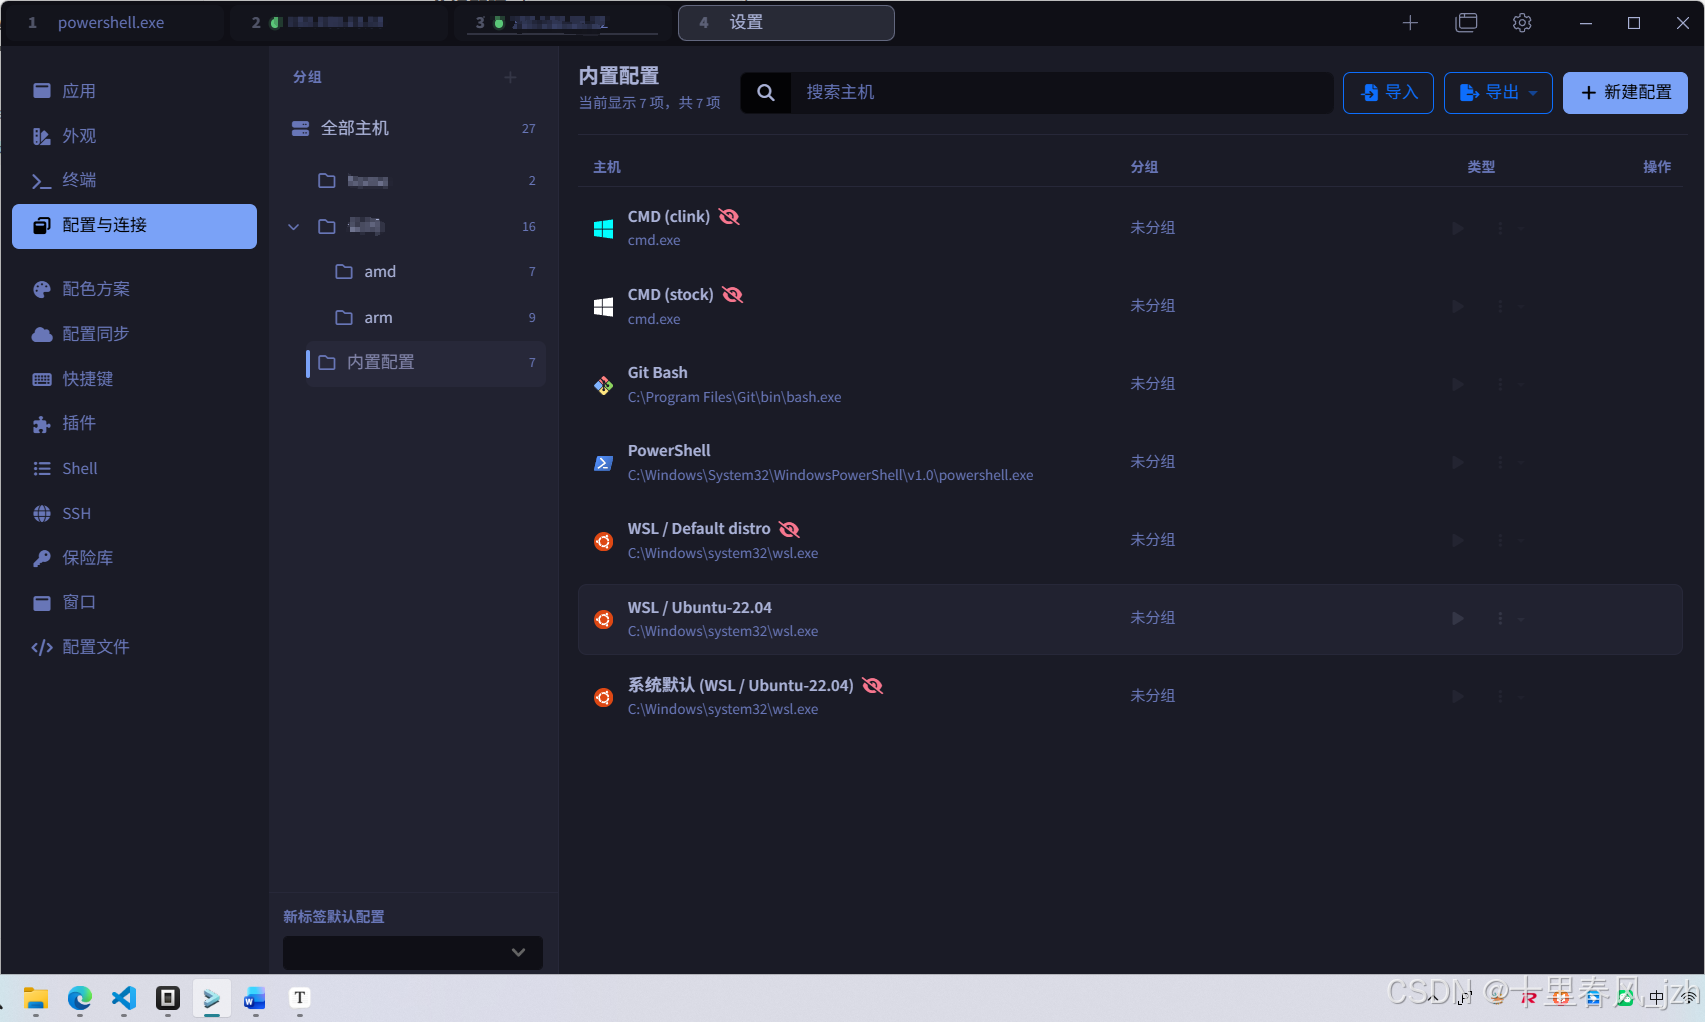Toggle visibility eye icon for WSL / Default distro
Screen dimensions: 1705x1022
[x=789, y=529]
